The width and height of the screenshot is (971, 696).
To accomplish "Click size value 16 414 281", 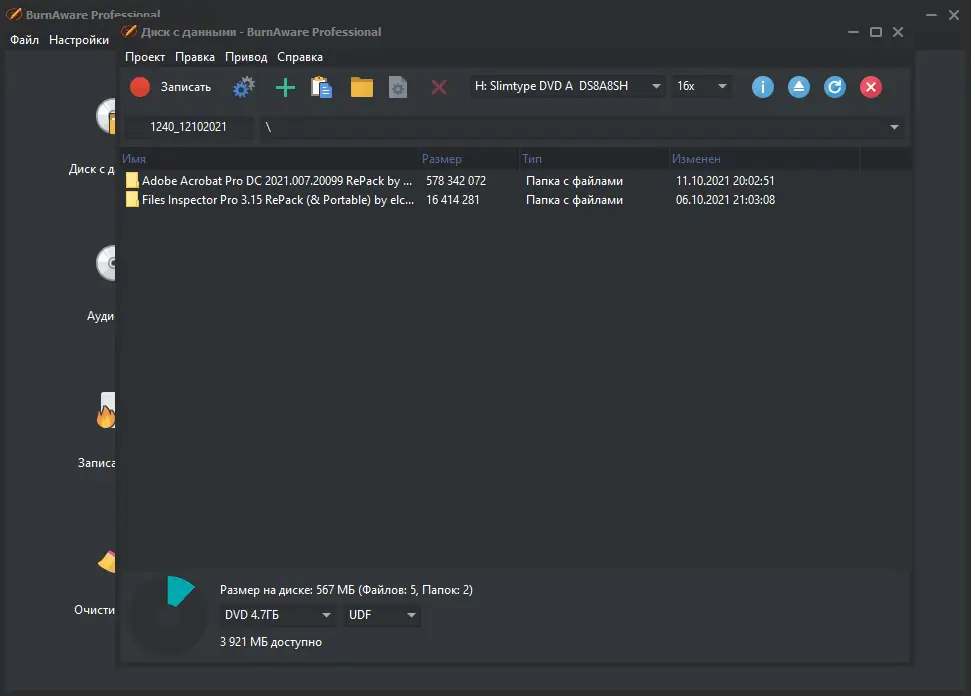I will 453,200.
